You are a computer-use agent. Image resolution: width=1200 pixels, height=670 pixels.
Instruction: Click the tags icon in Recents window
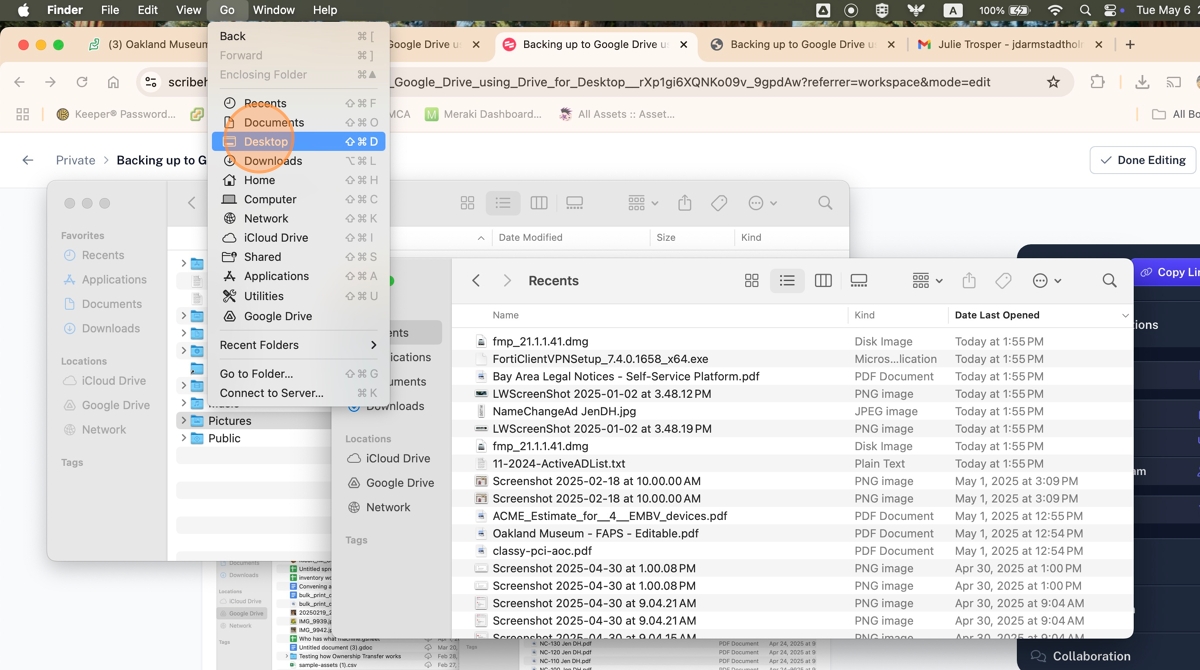(x=1003, y=281)
